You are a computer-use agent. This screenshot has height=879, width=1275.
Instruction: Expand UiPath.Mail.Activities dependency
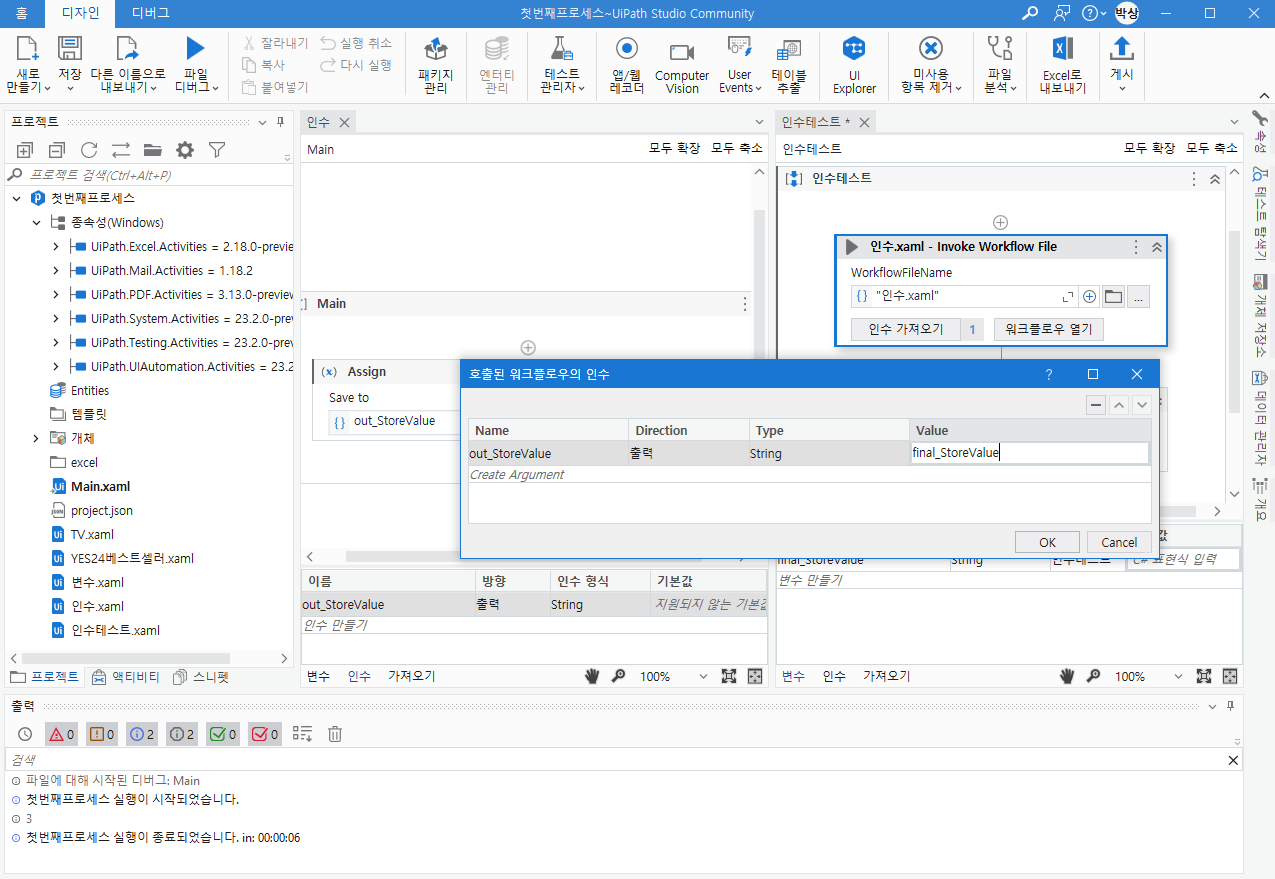pos(56,271)
